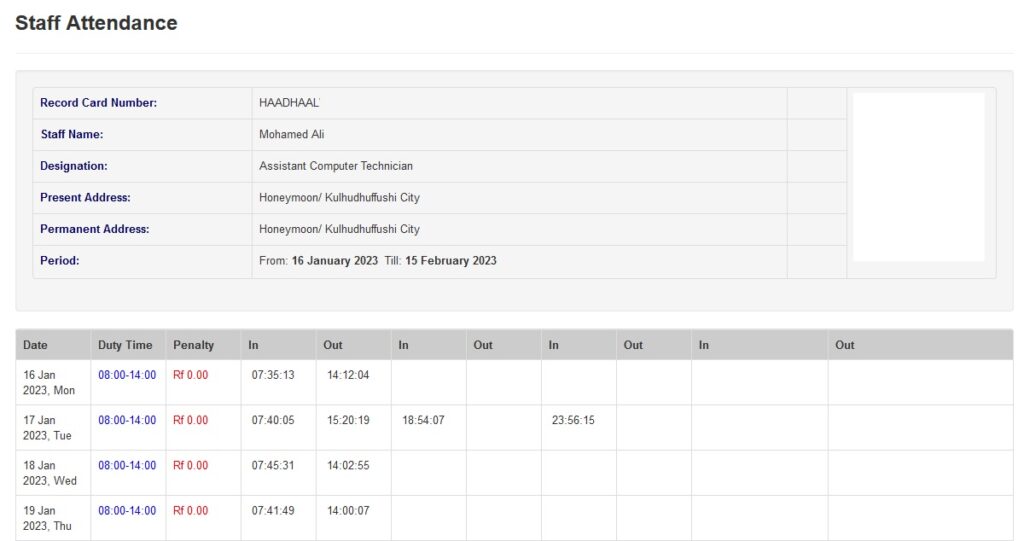Click the 18:54:07 check-in time
Image resolution: width=1024 pixels, height=541 pixels.
[423, 420]
